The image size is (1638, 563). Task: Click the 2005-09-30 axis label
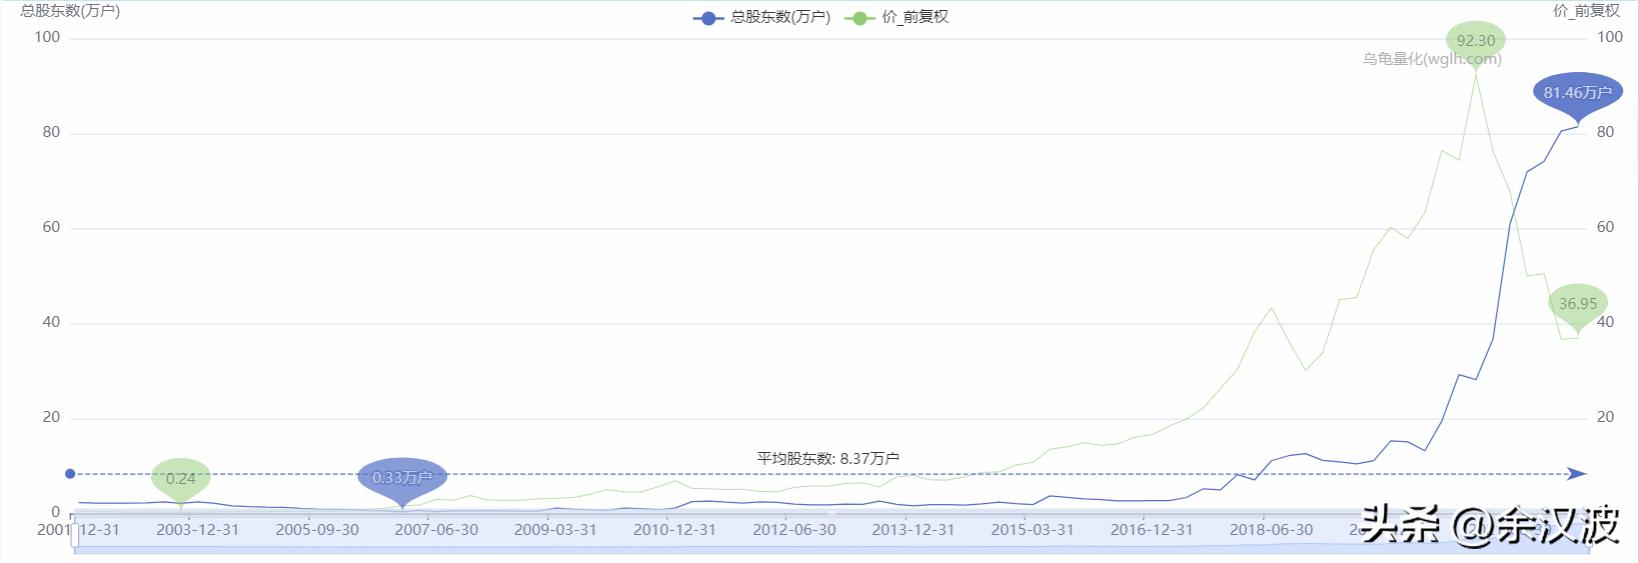[317, 530]
